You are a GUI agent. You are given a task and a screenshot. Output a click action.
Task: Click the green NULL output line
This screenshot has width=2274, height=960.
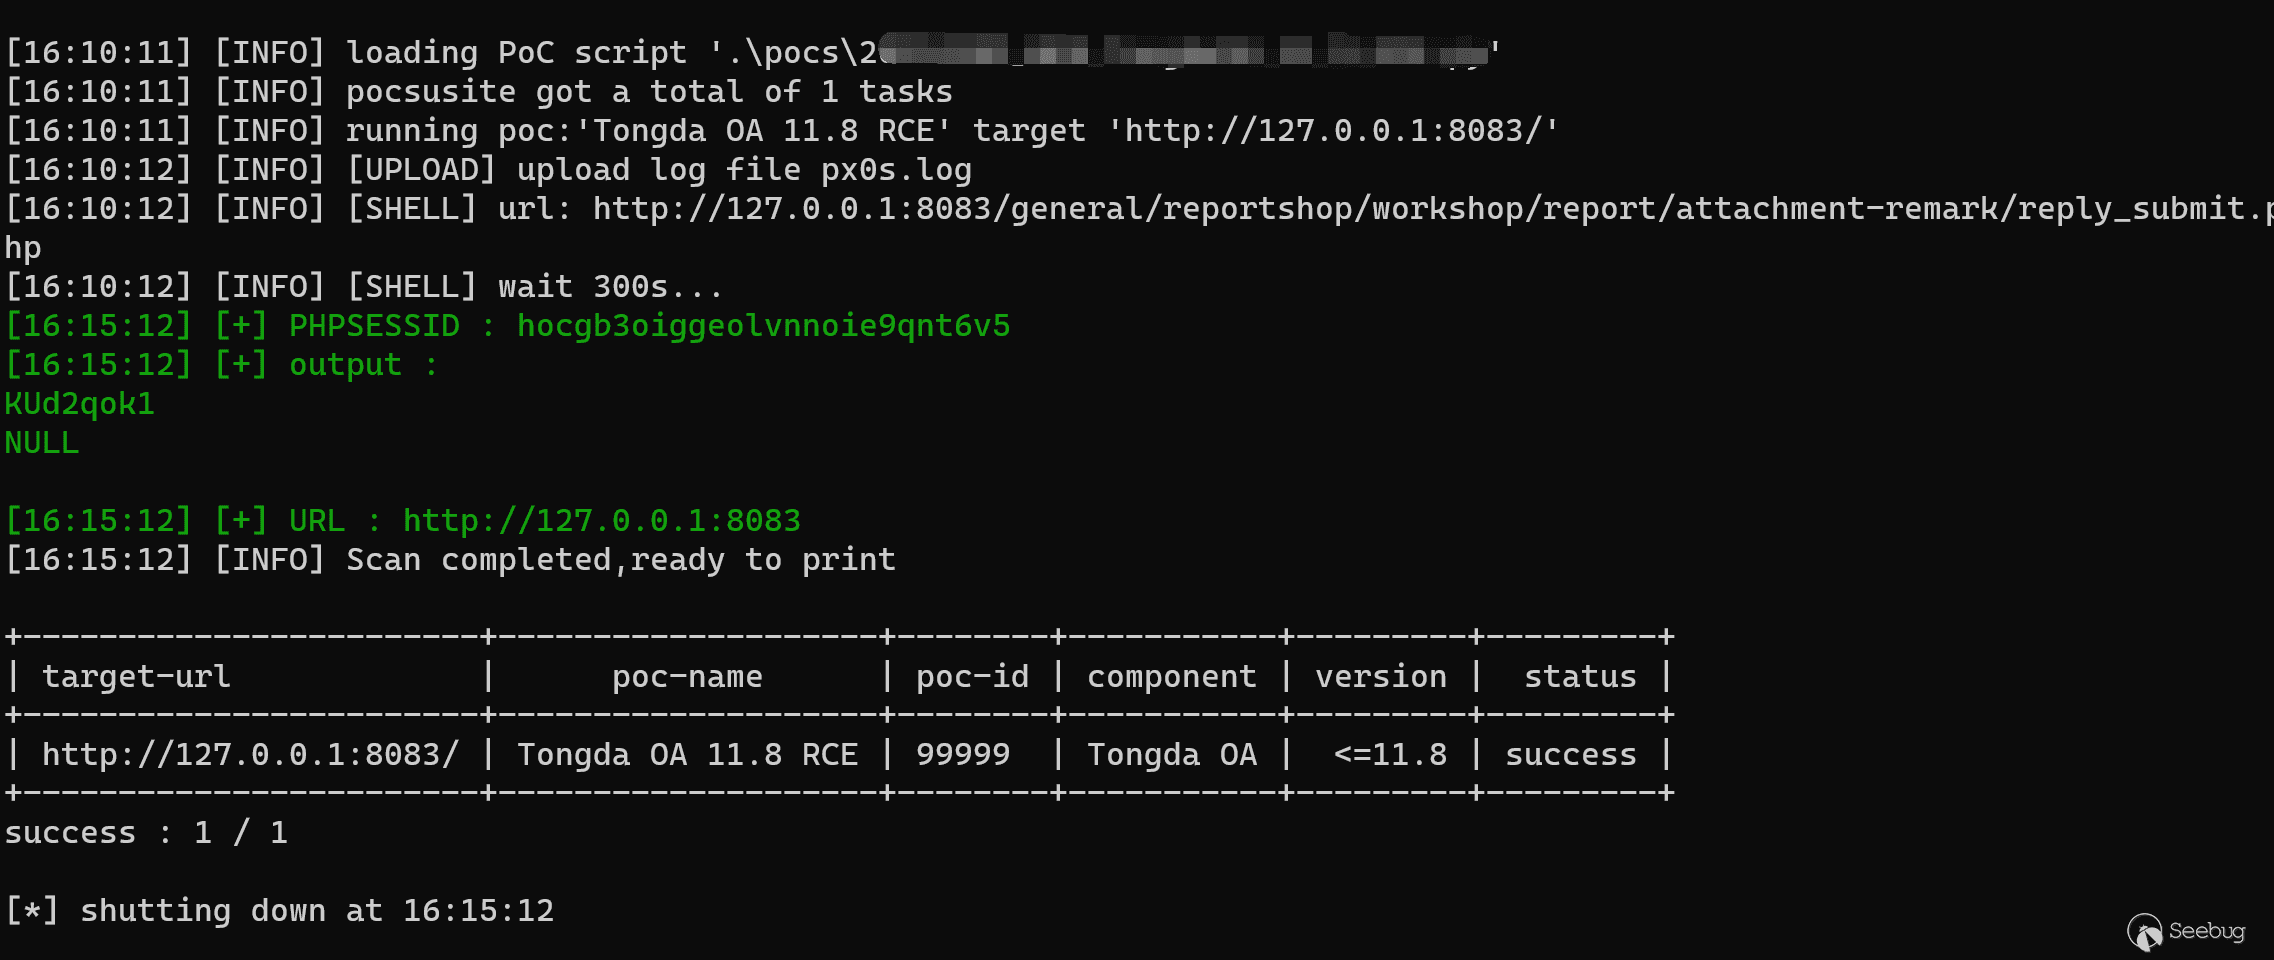click(42, 443)
